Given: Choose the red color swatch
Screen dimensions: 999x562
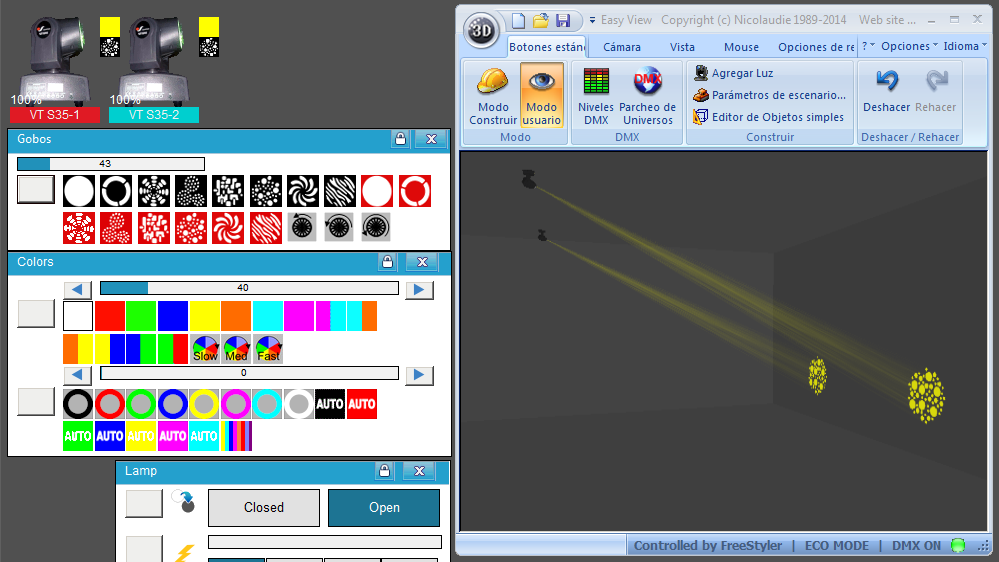Looking at the screenshot, I should point(110,316).
